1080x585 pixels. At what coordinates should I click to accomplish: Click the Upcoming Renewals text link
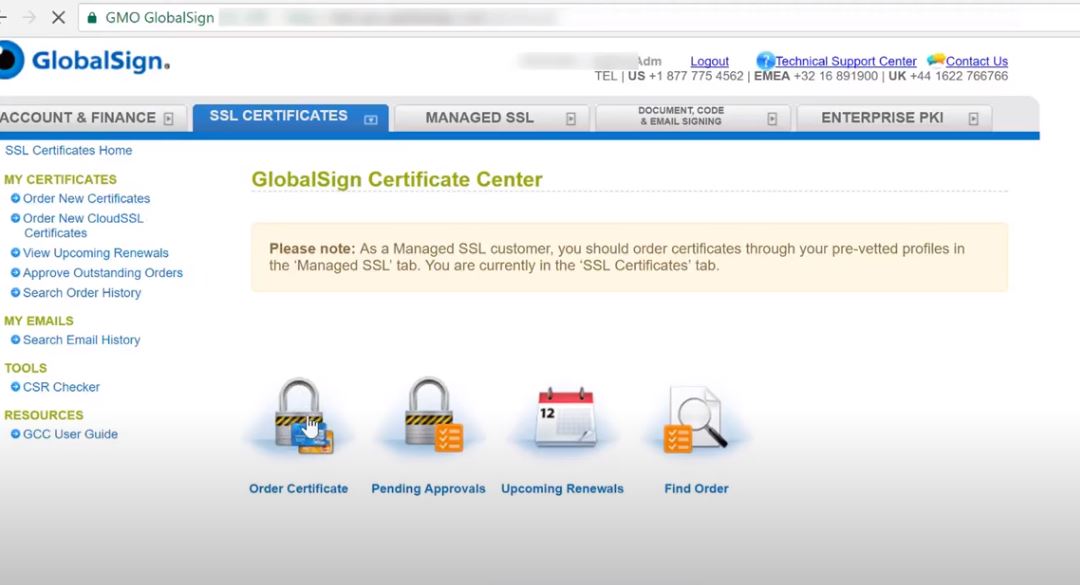pyautogui.click(x=562, y=489)
